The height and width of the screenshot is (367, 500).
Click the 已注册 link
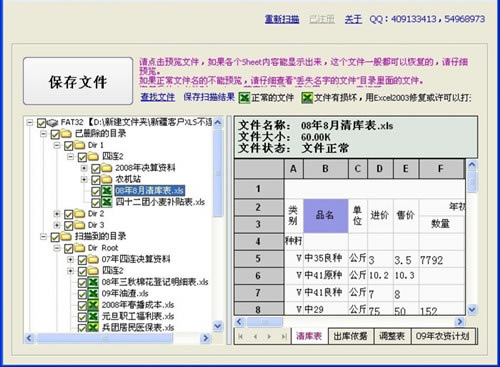pos(322,19)
